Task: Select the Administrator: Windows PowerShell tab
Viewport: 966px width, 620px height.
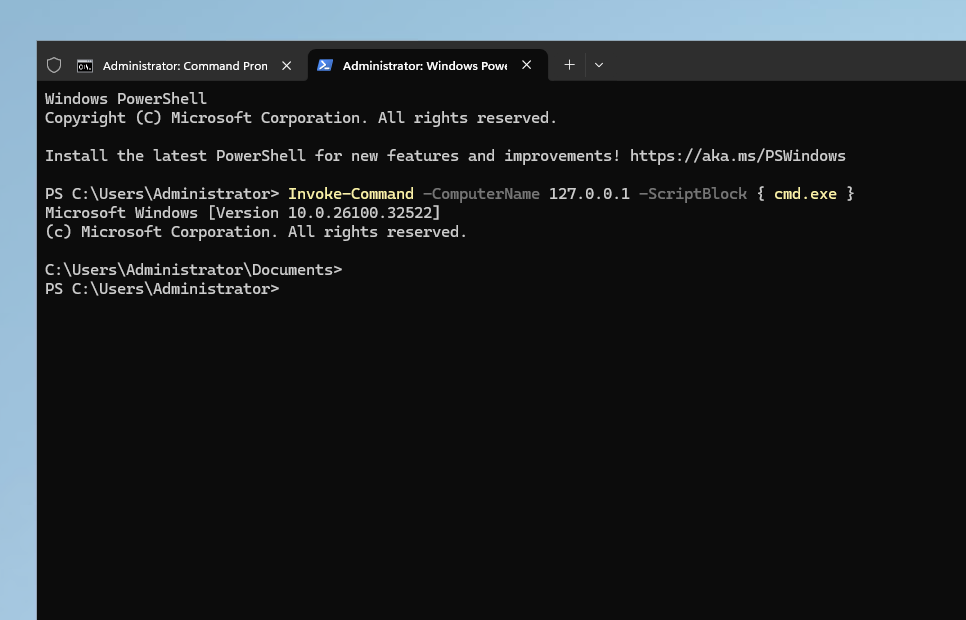Action: pos(428,65)
